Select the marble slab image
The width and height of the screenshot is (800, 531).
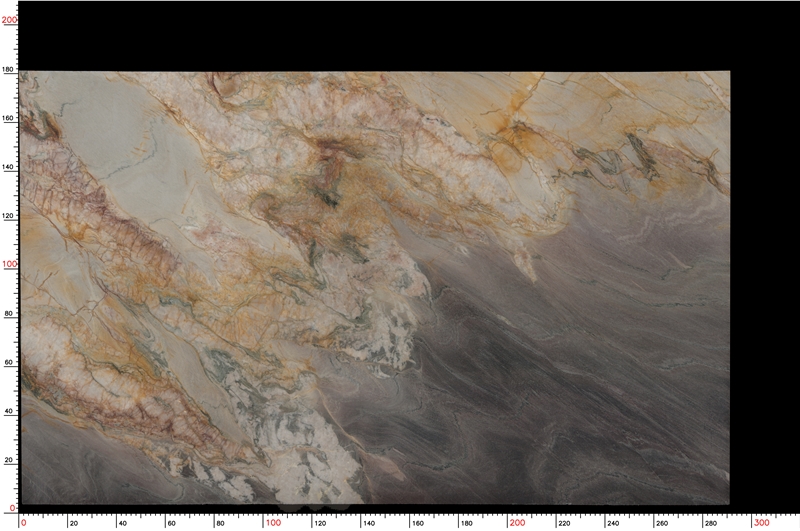[375, 288]
